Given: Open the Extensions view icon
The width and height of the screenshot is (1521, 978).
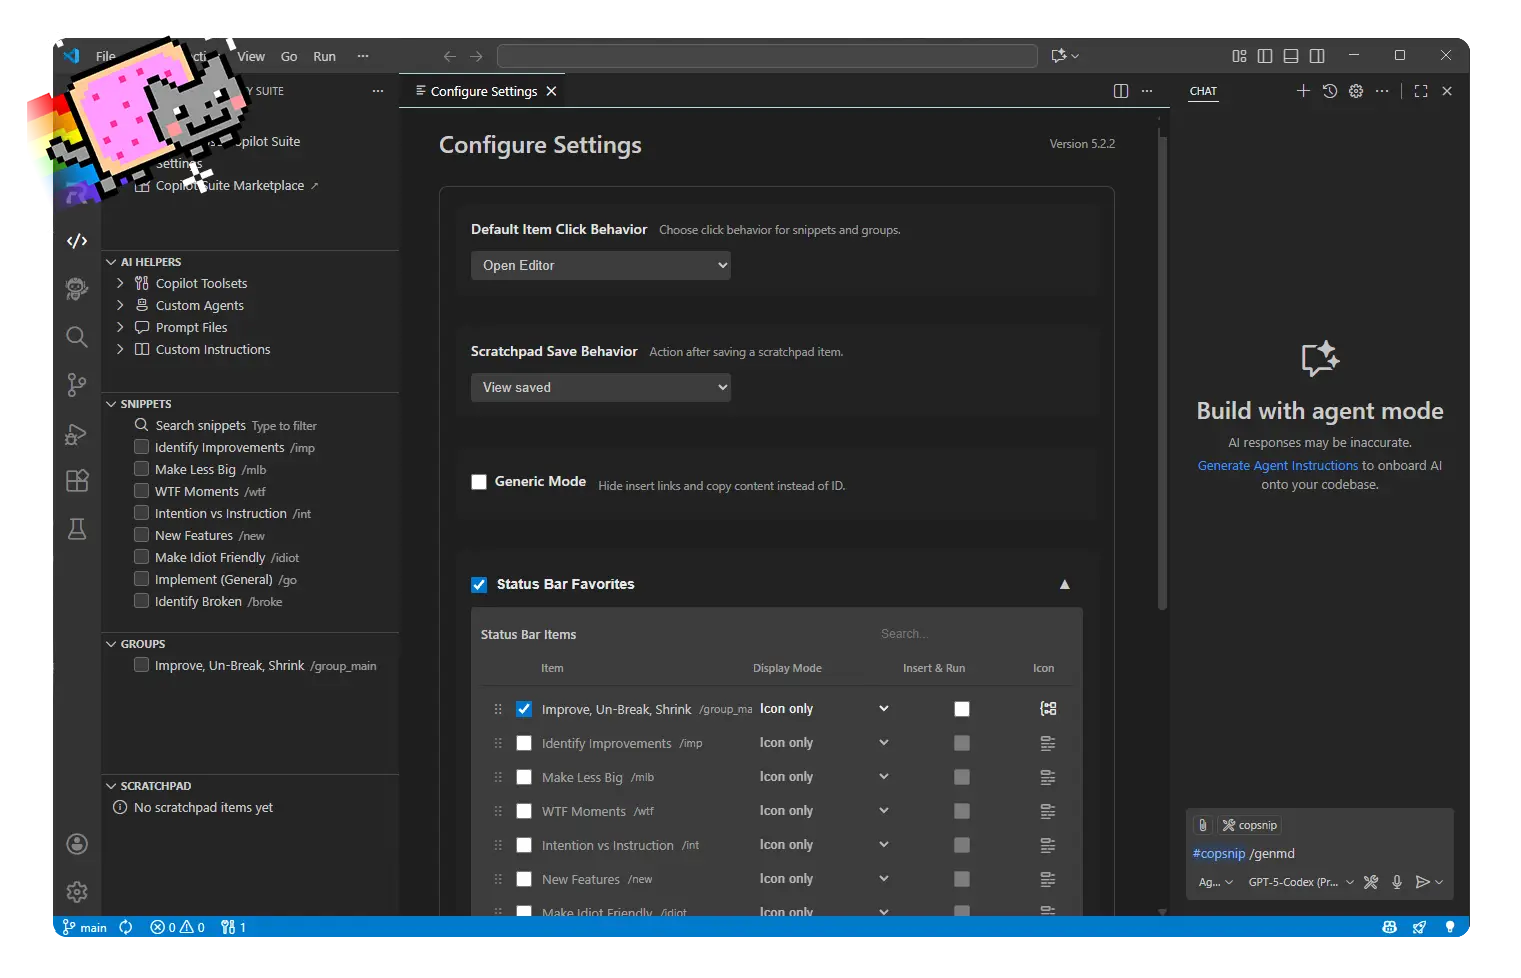Looking at the screenshot, I should pyautogui.click(x=77, y=481).
